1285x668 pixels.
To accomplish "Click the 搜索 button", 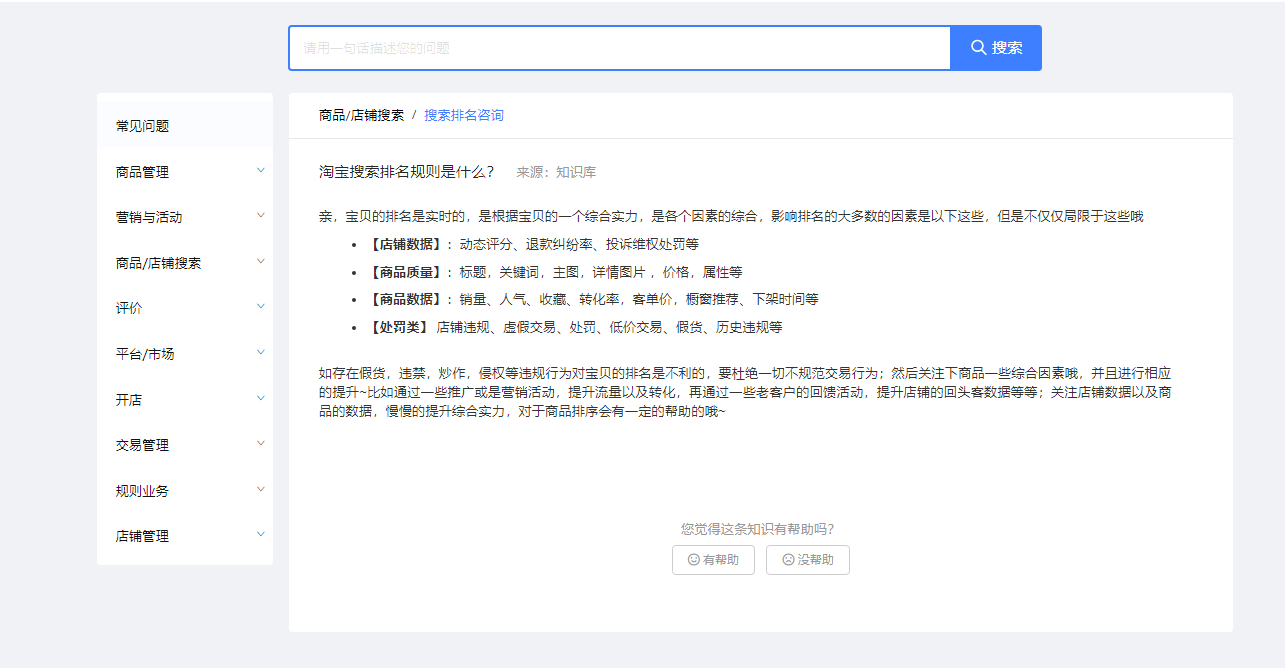I will [996, 48].
